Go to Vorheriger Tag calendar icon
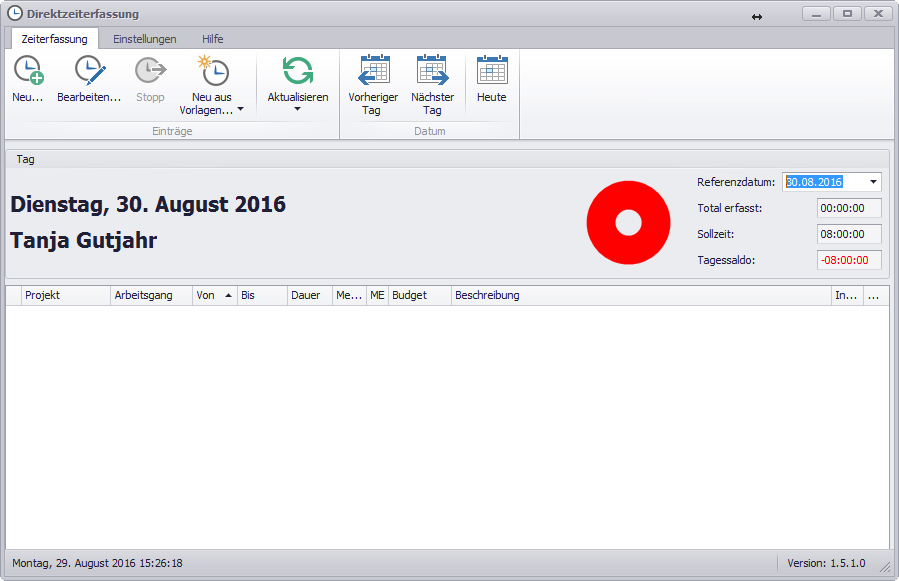Viewport: 899px width, 581px height. (x=373, y=70)
